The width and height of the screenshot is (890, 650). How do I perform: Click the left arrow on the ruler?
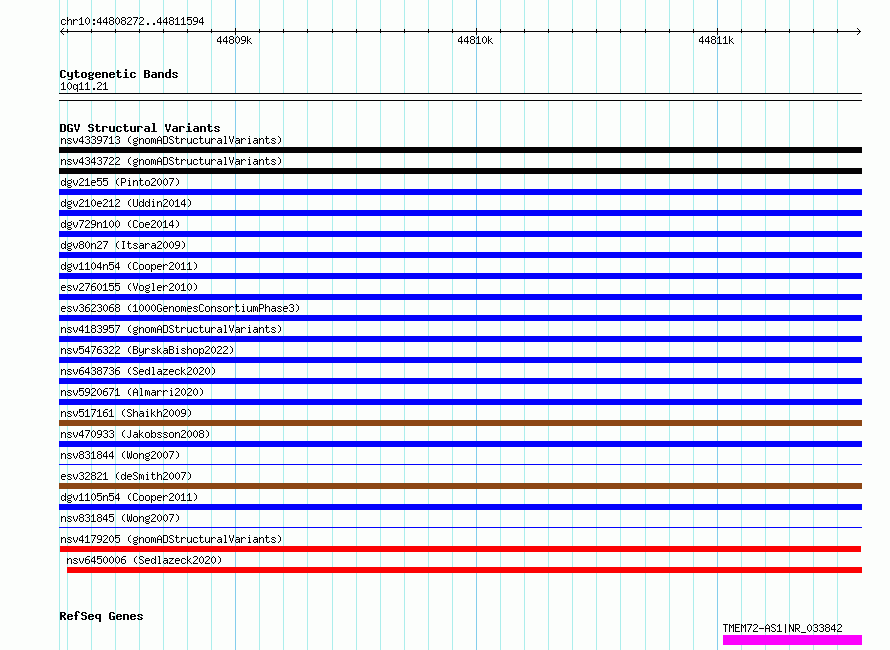[x=63, y=32]
